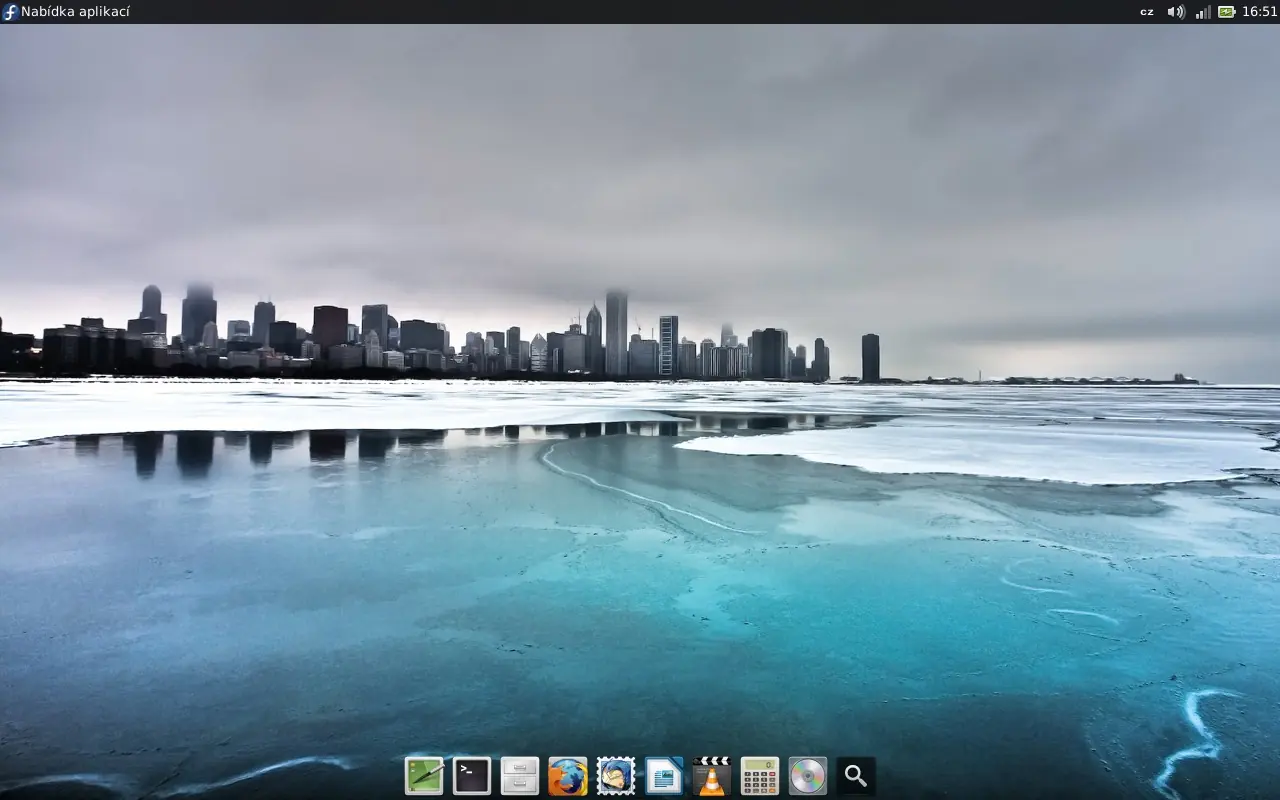Click the Fedora logo in the top panel
Viewport: 1280px width, 800px height.
point(10,11)
